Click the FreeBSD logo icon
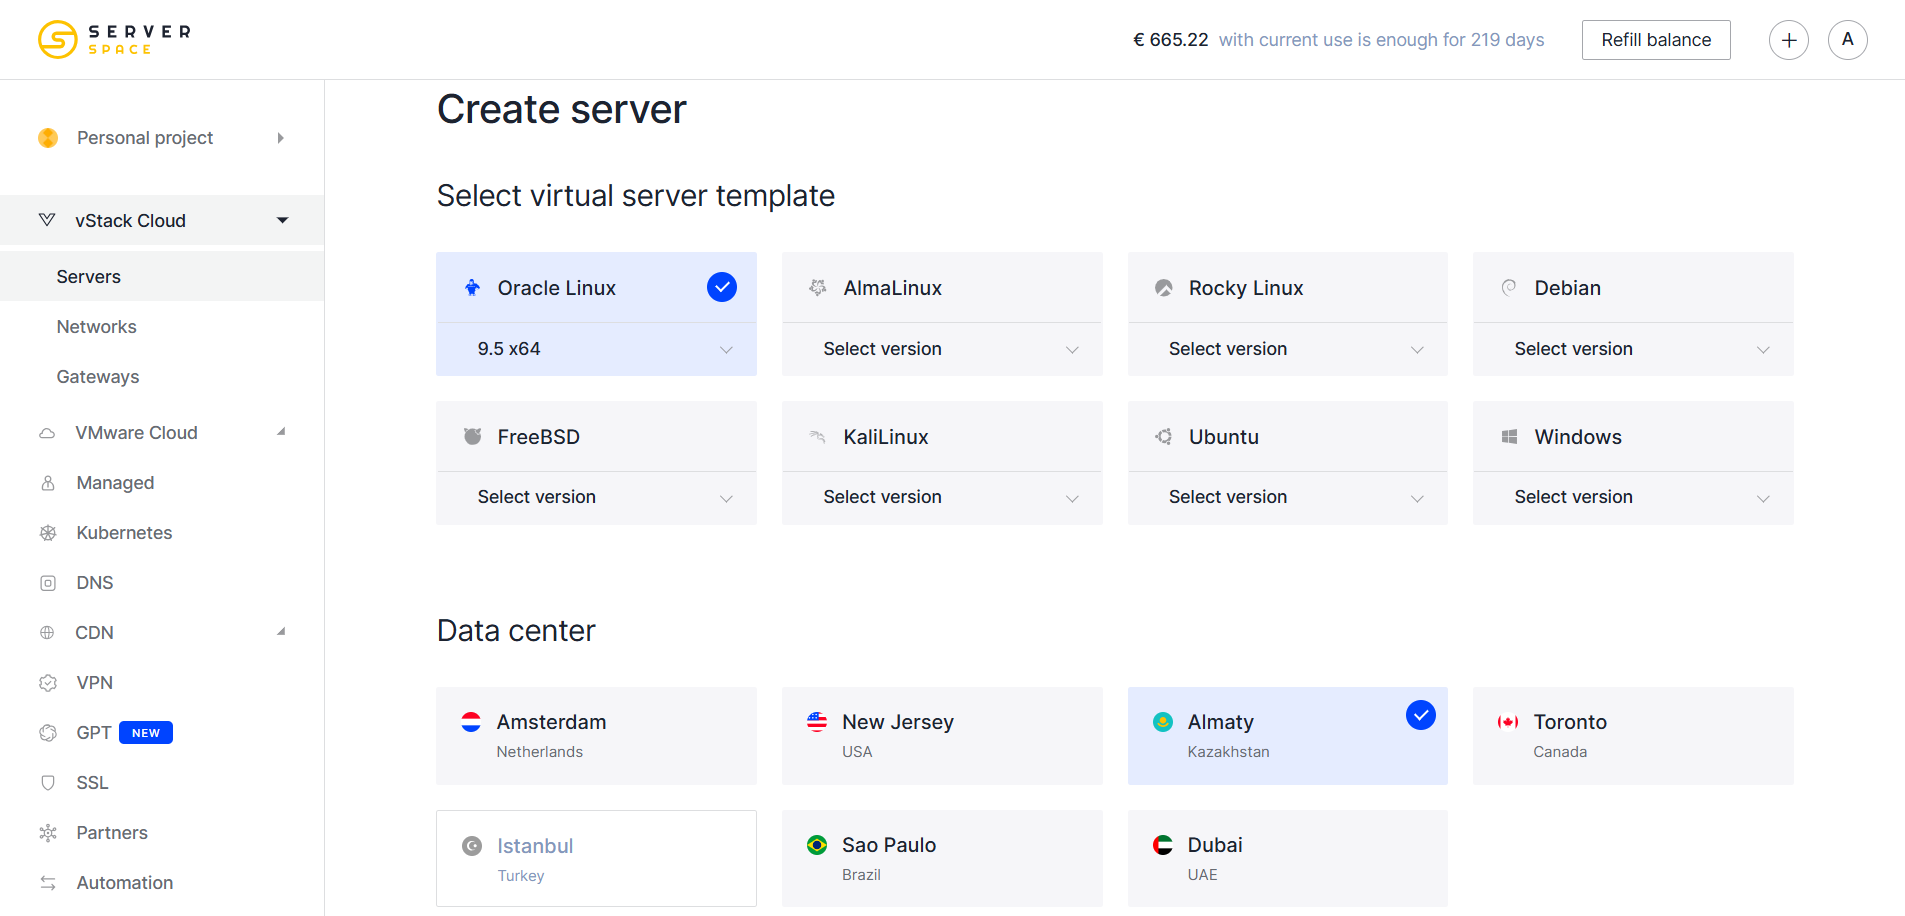 [473, 437]
